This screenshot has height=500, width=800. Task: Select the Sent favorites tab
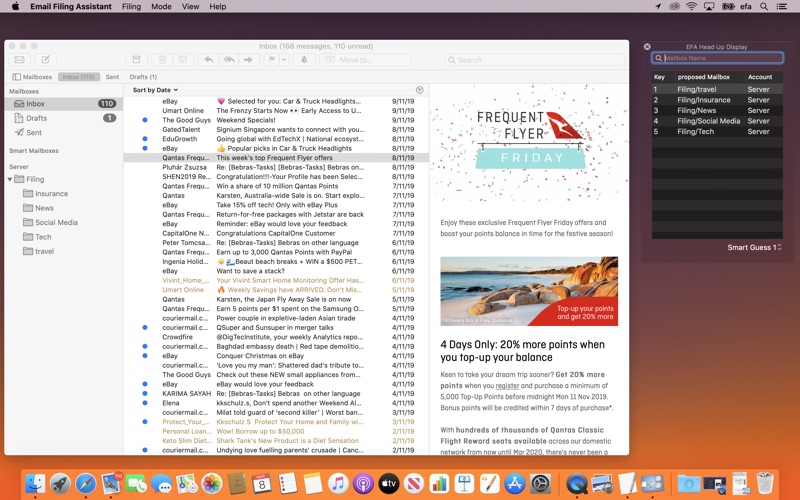112,77
